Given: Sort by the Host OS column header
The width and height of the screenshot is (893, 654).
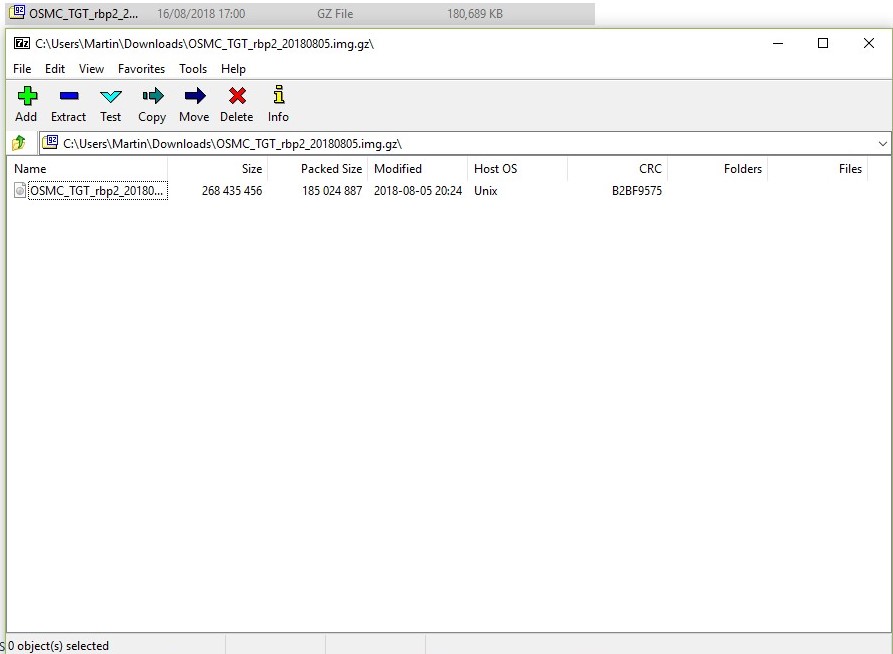Looking at the screenshot, I should pos(518,169).
